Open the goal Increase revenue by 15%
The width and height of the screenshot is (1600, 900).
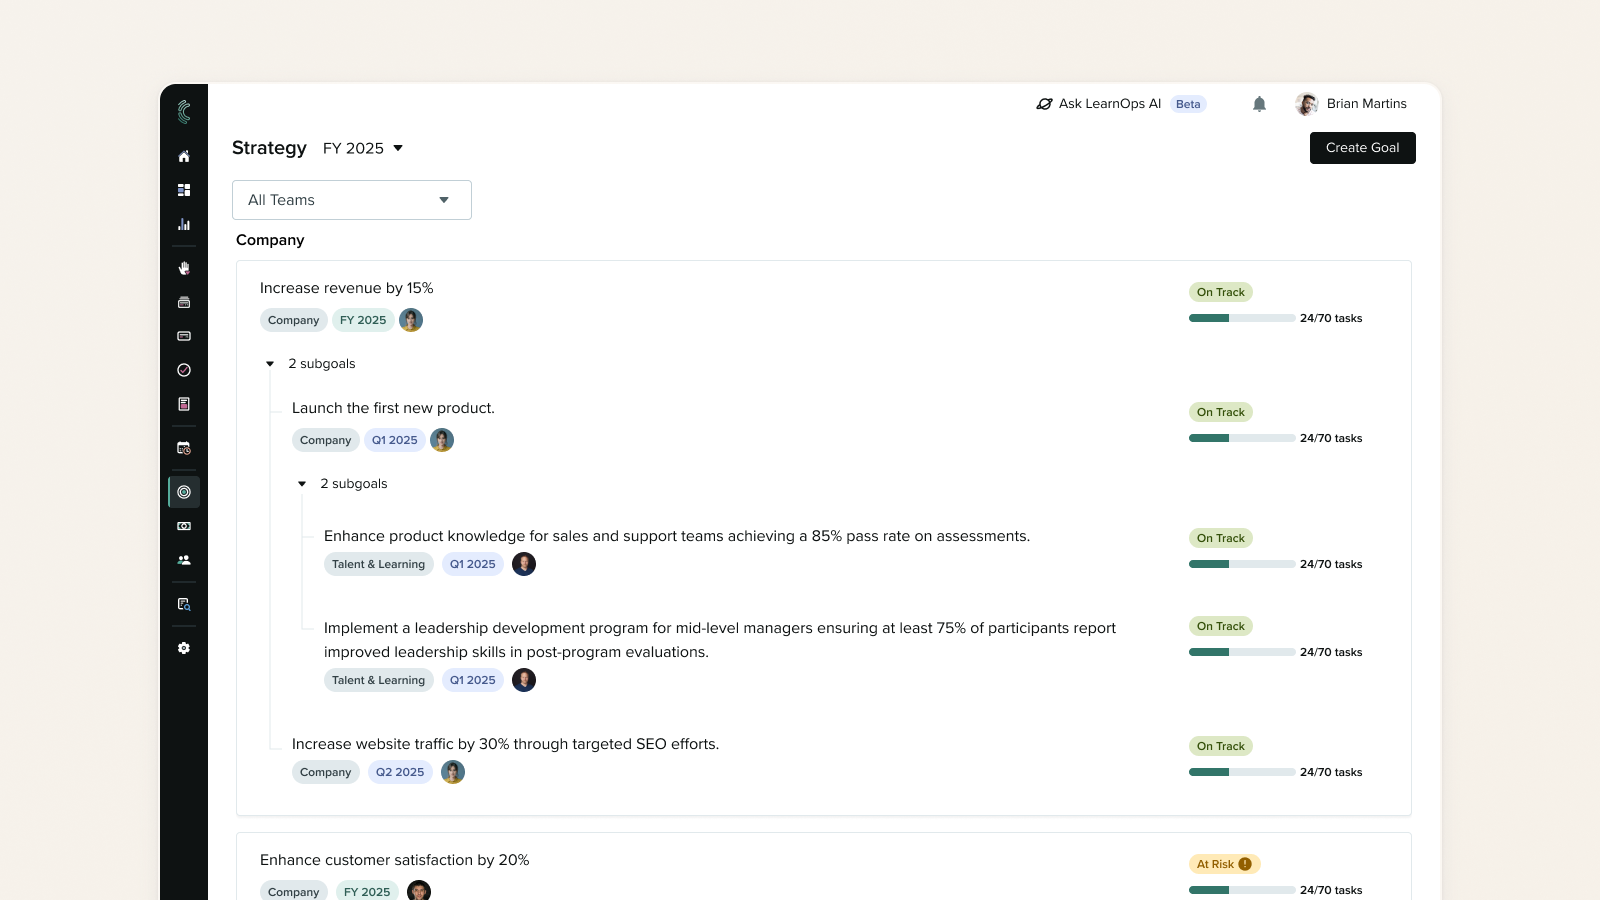click(347, 288)
